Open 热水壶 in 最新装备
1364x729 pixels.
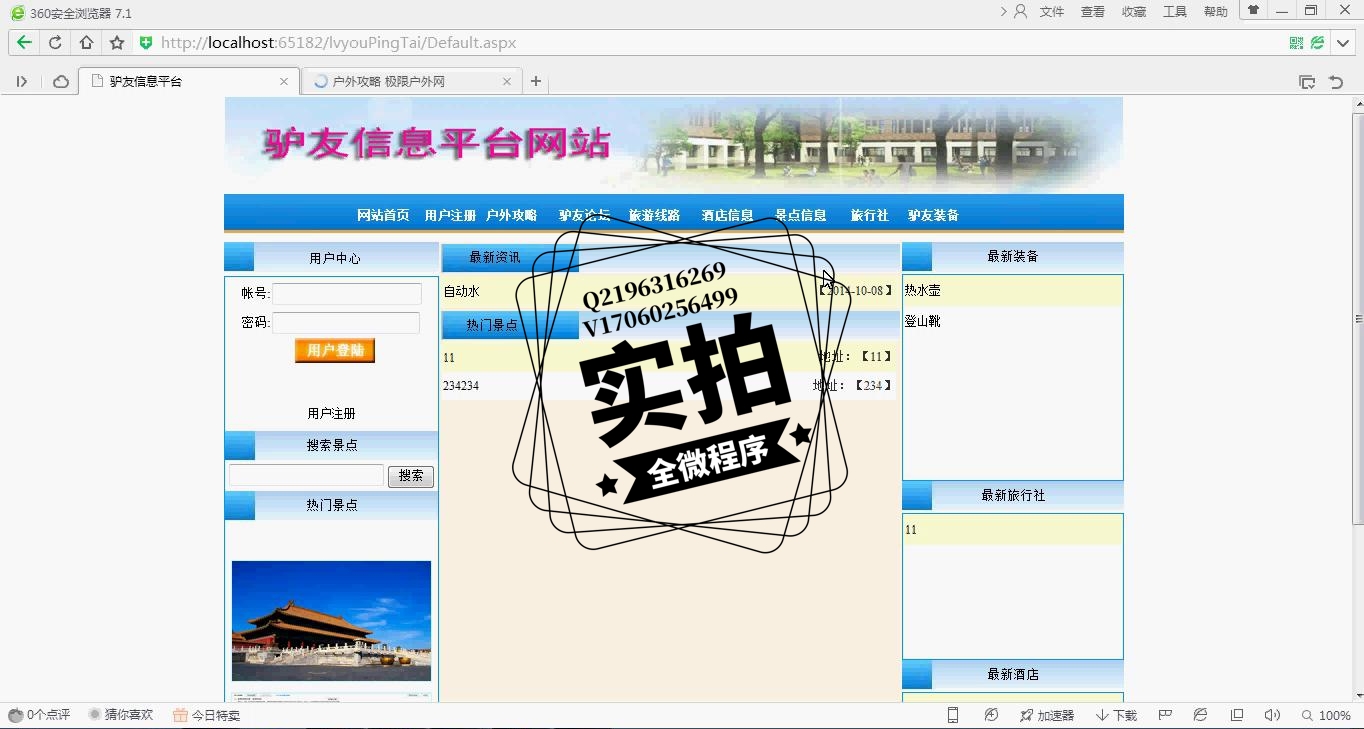(x=923, y=290)
